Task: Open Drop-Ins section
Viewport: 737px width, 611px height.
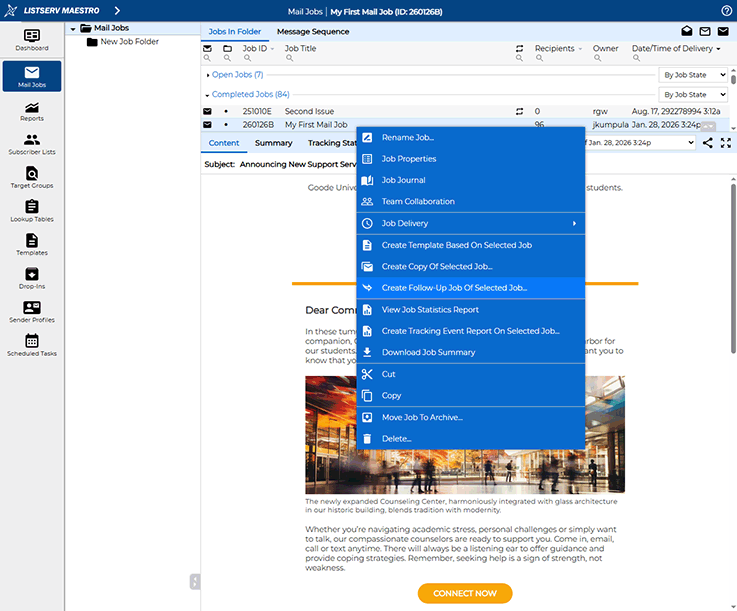Action: [x=31, y=279]
